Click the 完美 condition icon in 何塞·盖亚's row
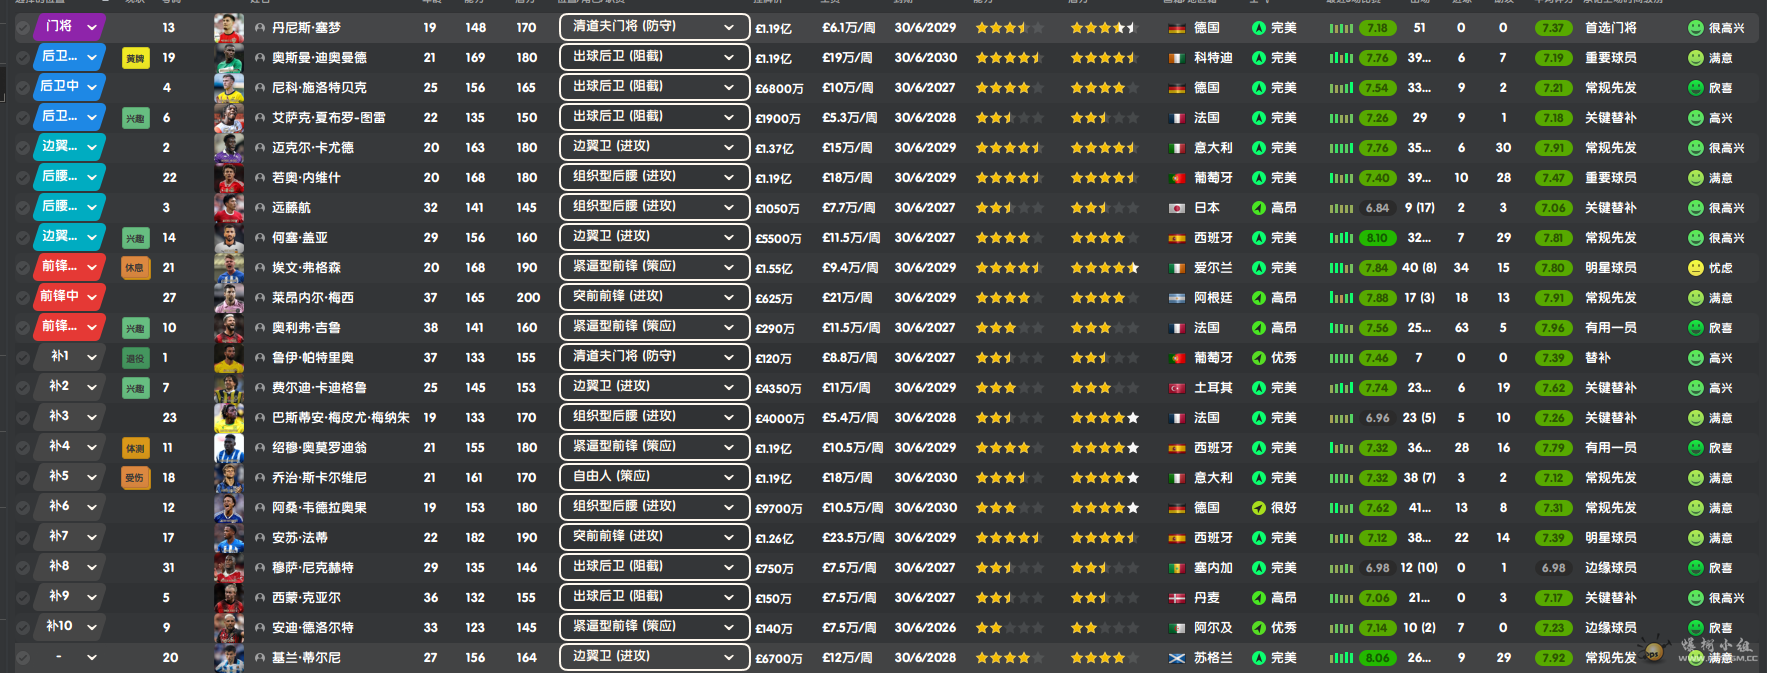The image size is (1767, 673). pos(1259,238)
